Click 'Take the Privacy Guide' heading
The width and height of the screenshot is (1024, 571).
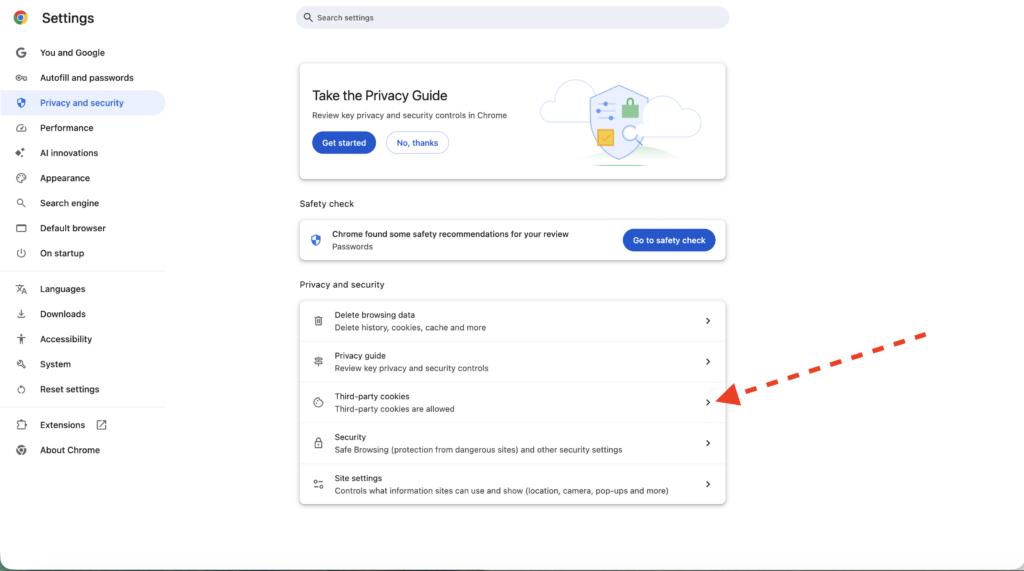pos(379,95)
